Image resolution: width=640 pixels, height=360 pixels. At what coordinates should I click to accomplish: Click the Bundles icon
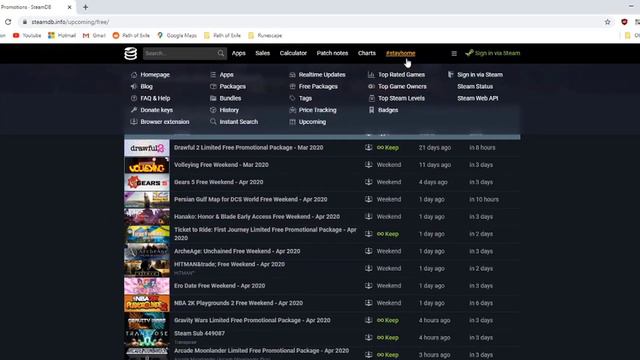pyautogui.click(x=213, y=98)
